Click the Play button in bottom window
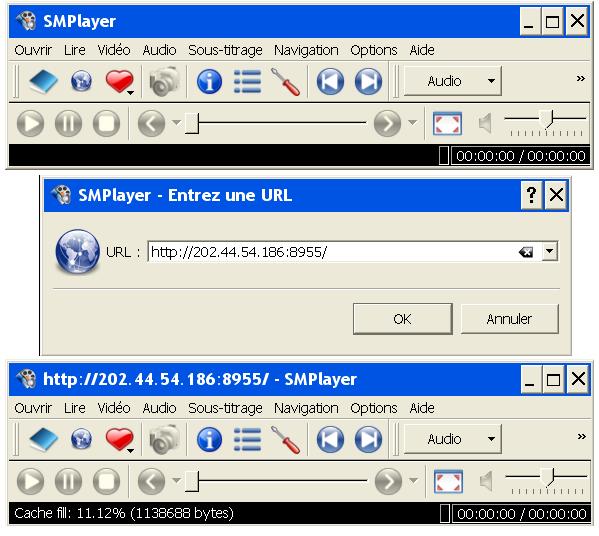 tap(31, 481)
